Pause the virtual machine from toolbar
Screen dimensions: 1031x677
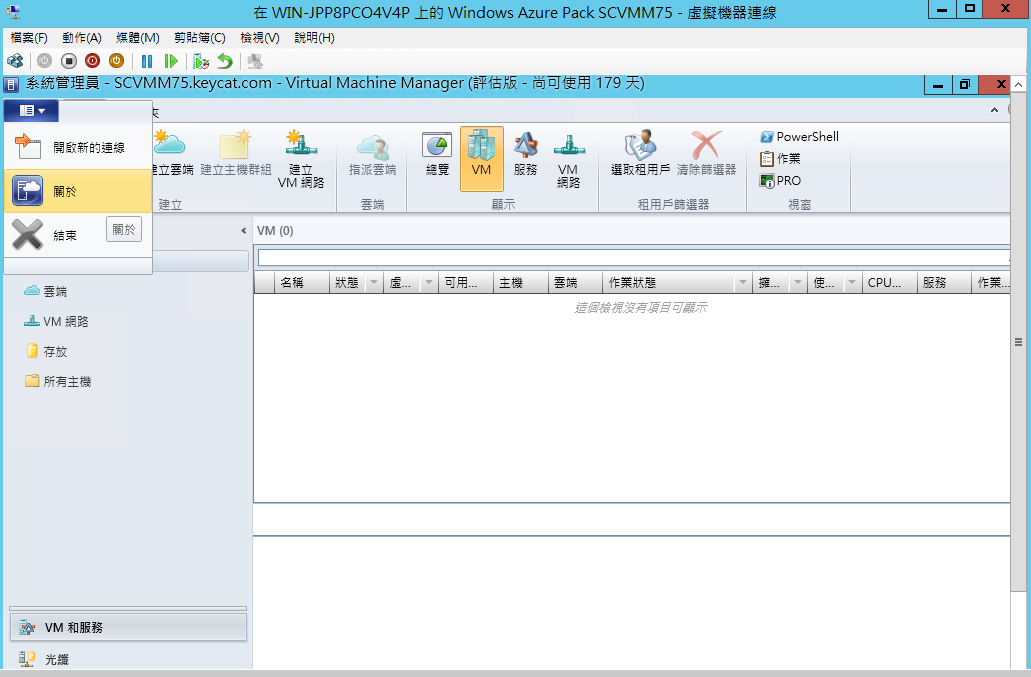click(147, 61)
